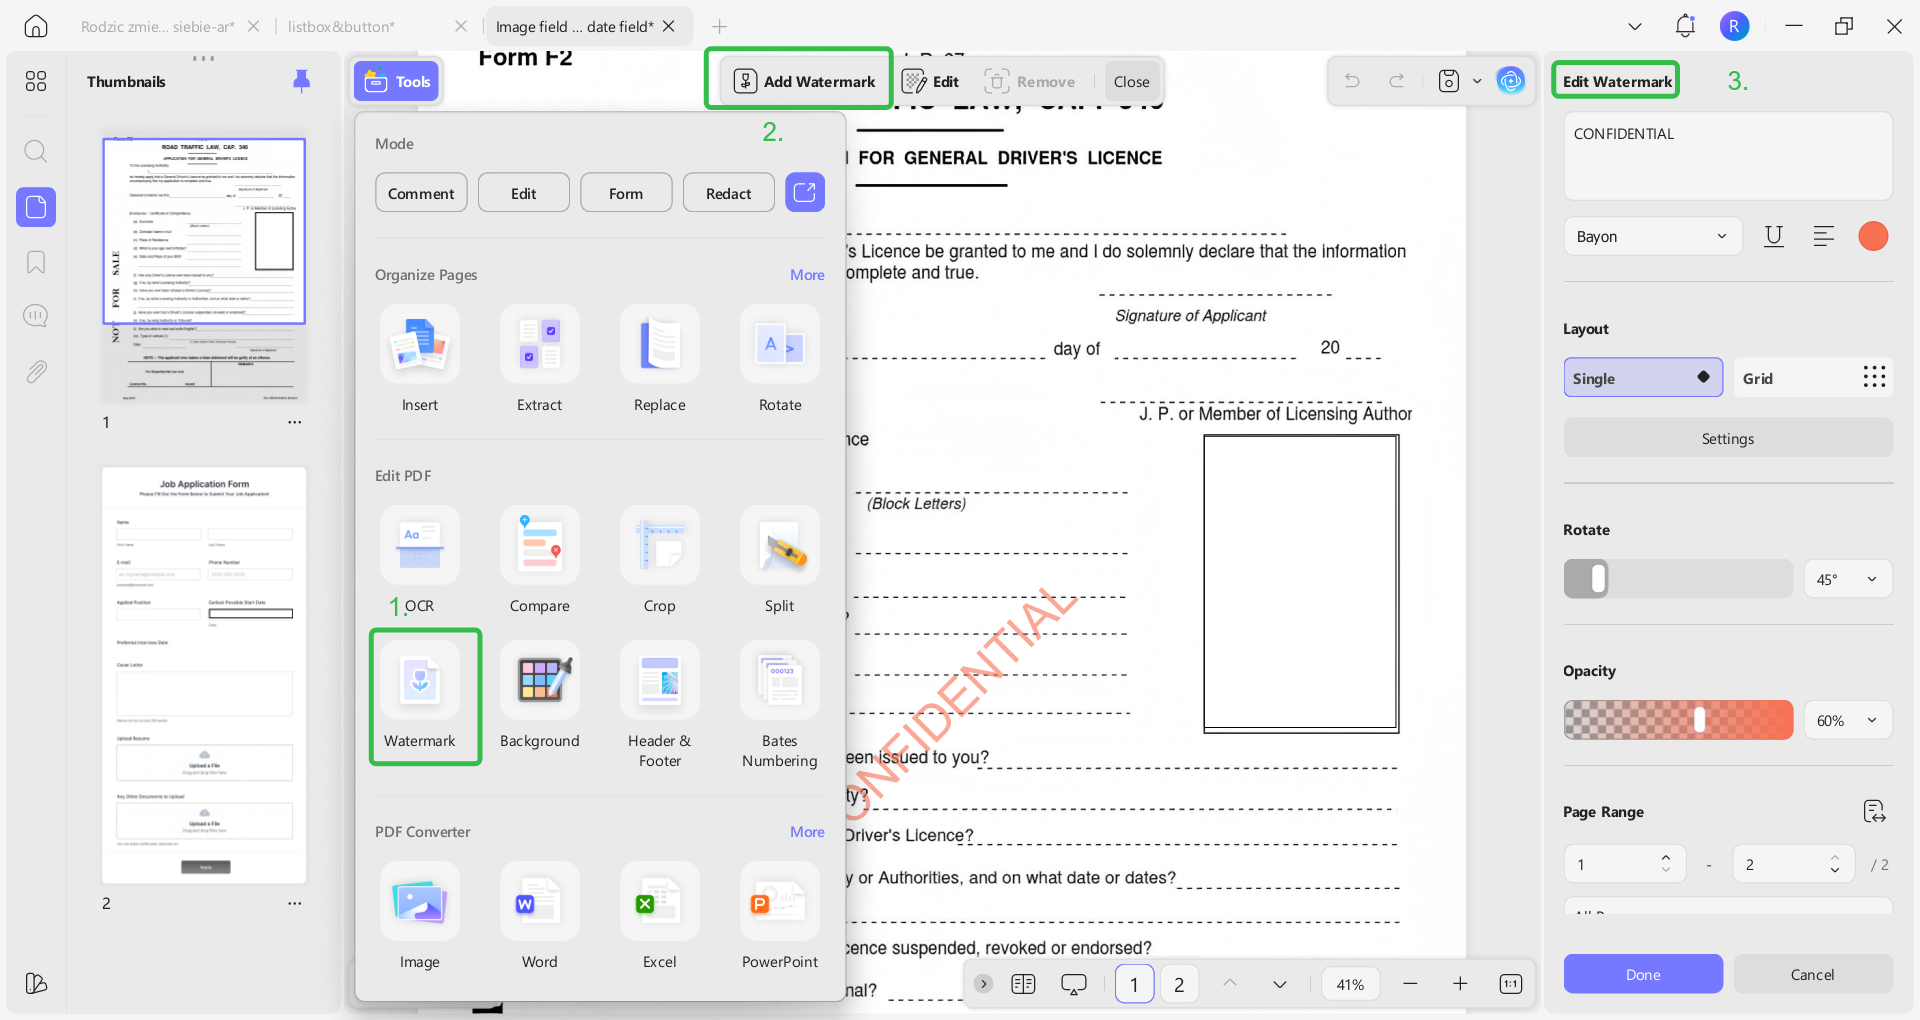Viewport: 1920px width, 1020px height.
Task: Open the comments sidebar panel
Action: 36,316
